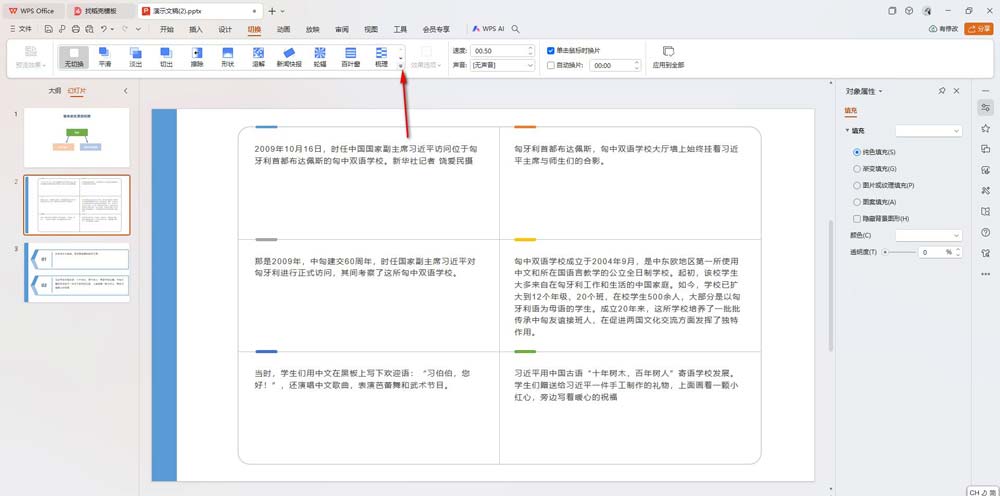The width and height of the screenshot is (1000, 496).
Task: Select 图案填充(A) radio button
Action: pos(857,202)
